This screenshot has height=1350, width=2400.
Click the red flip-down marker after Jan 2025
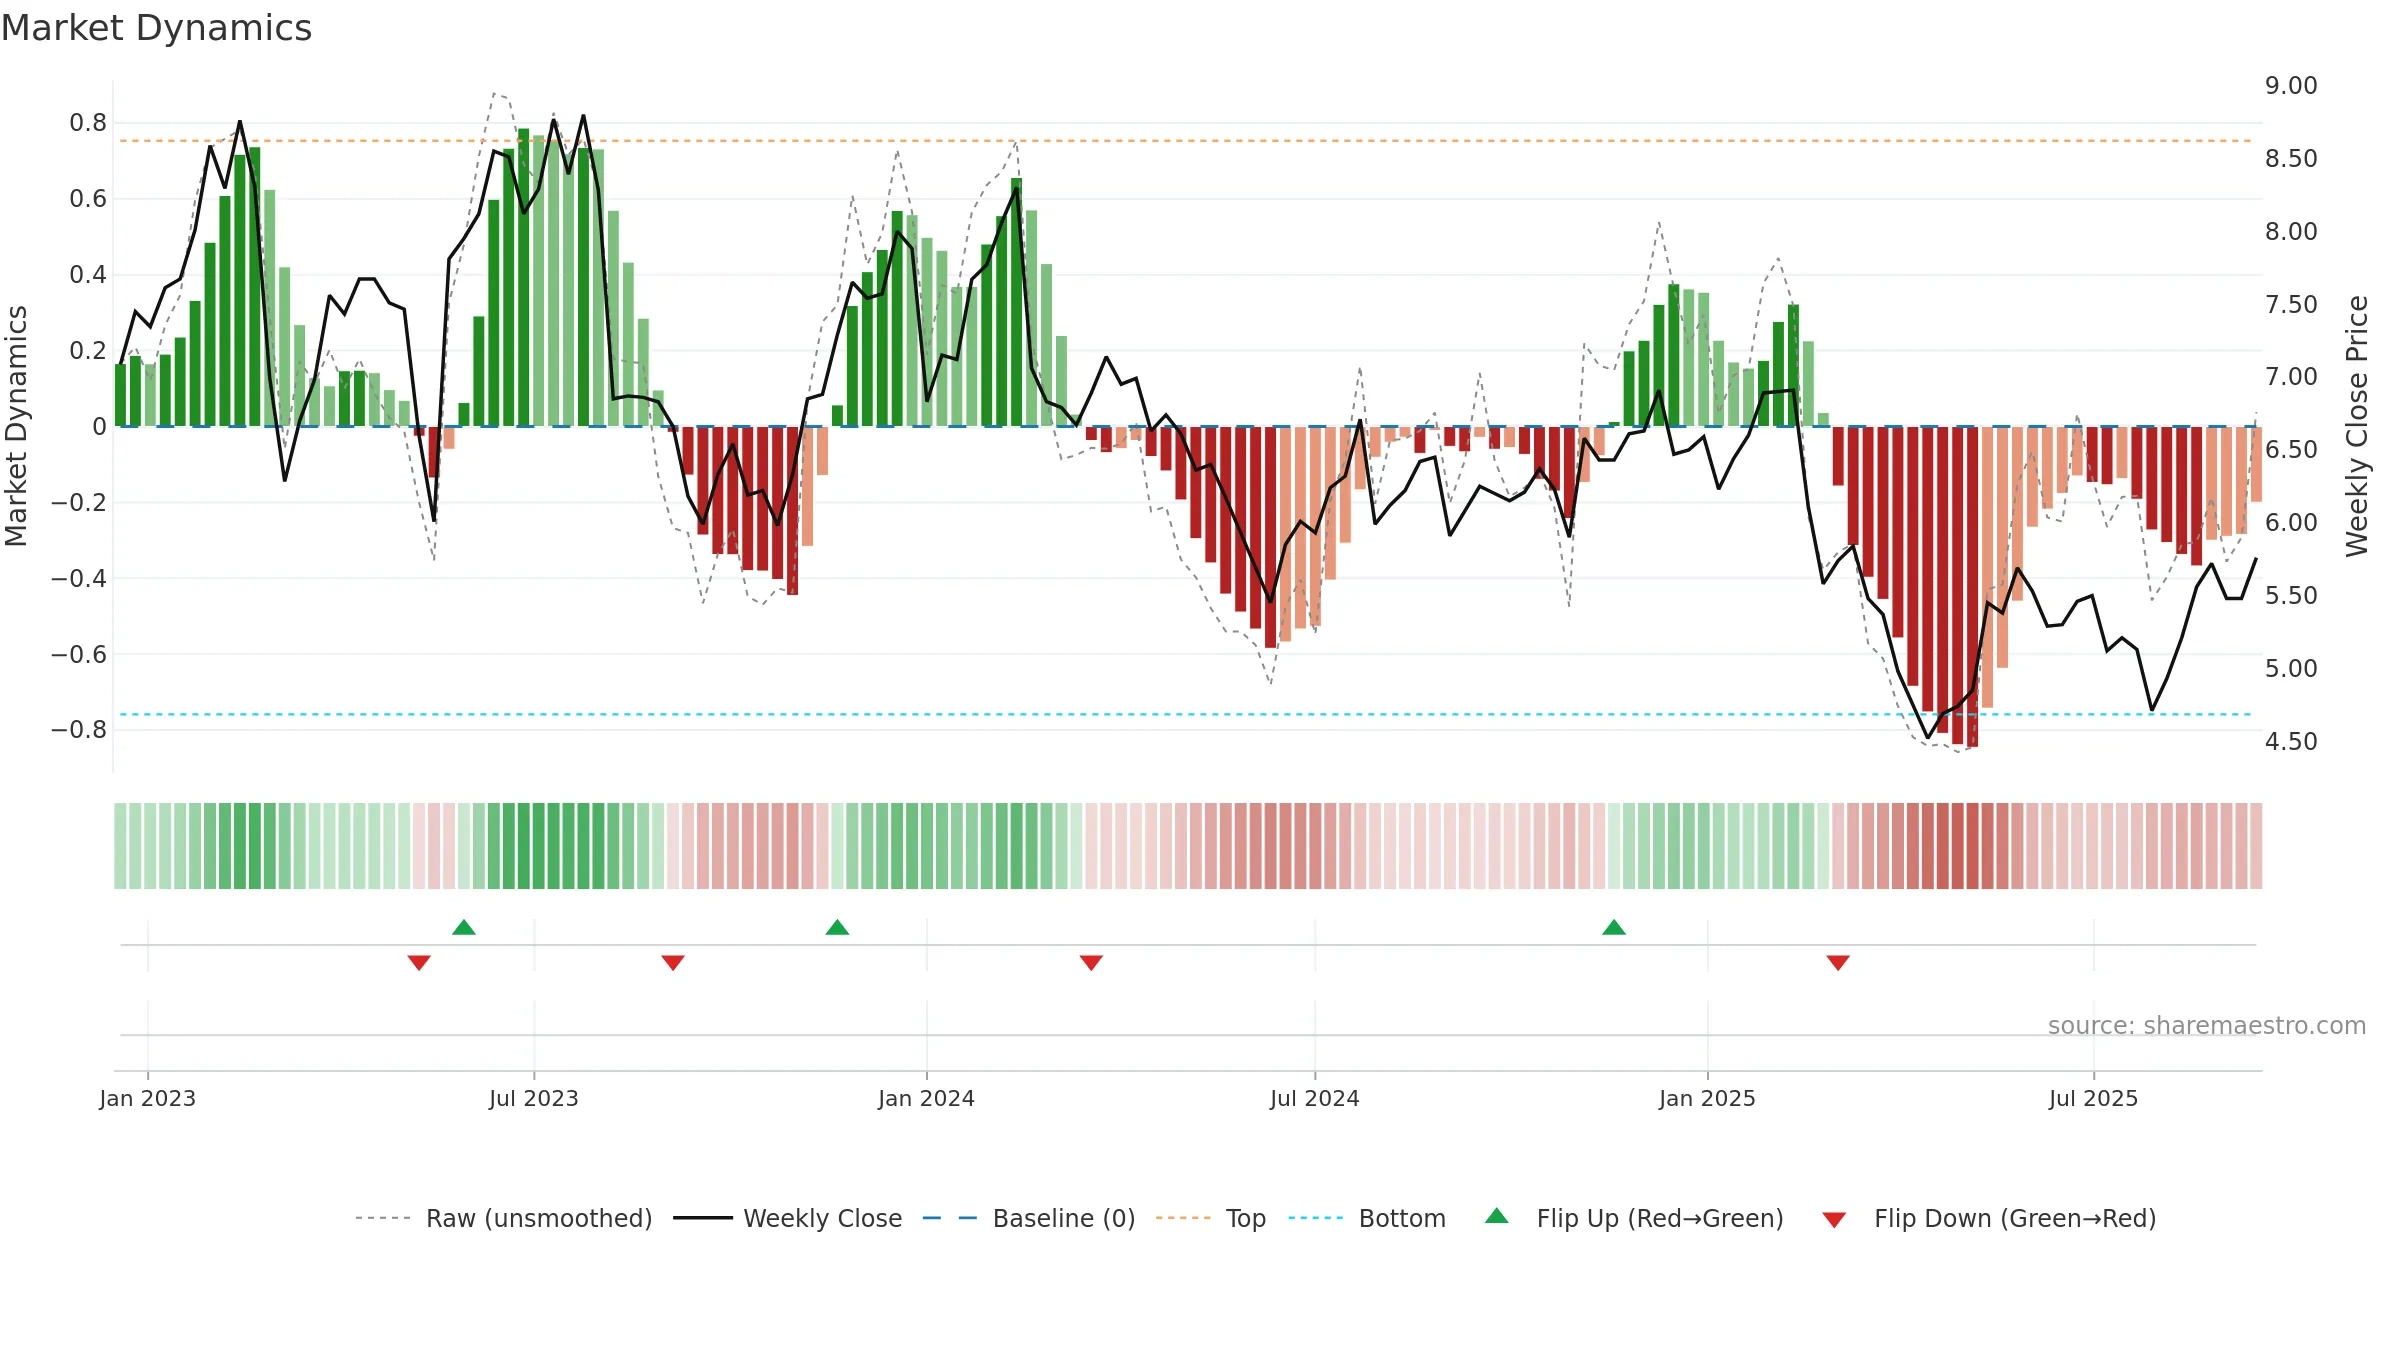1838,962
